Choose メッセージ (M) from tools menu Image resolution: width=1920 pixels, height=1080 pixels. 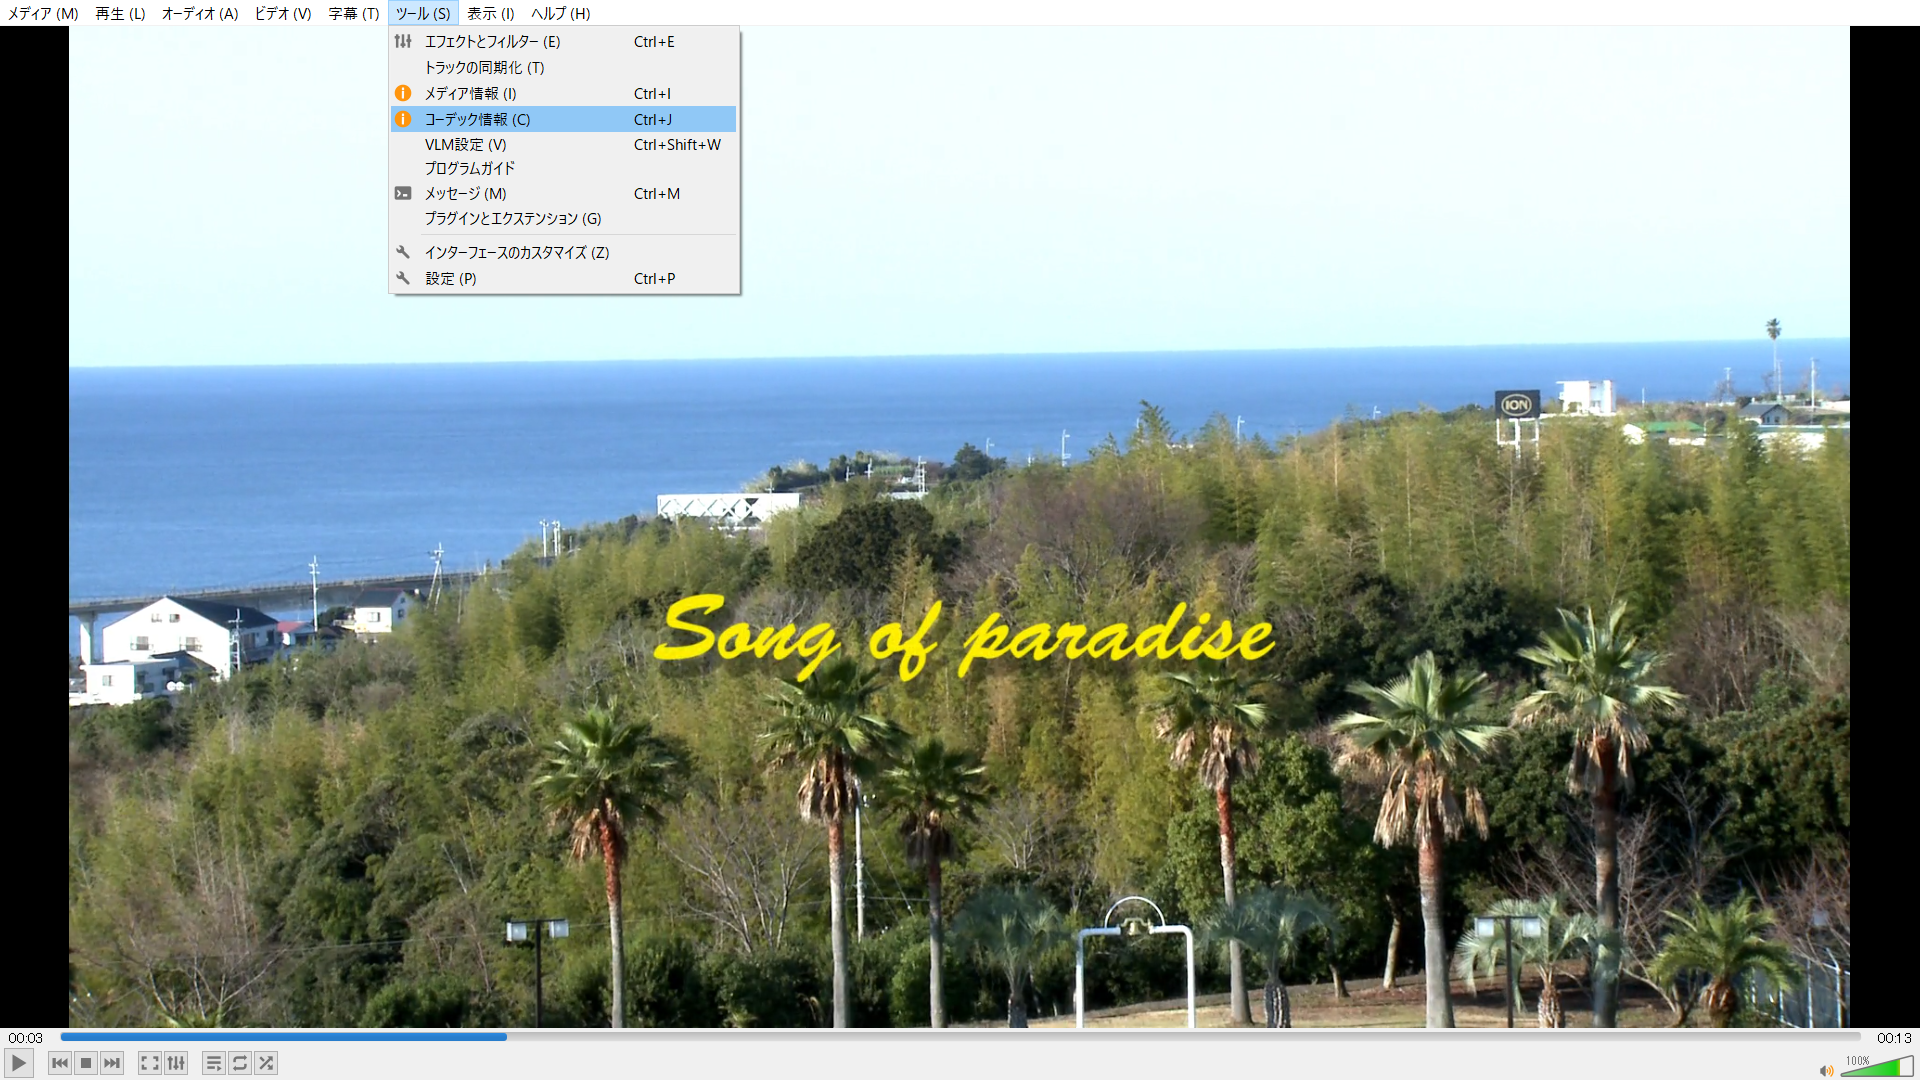click(465, 193)
